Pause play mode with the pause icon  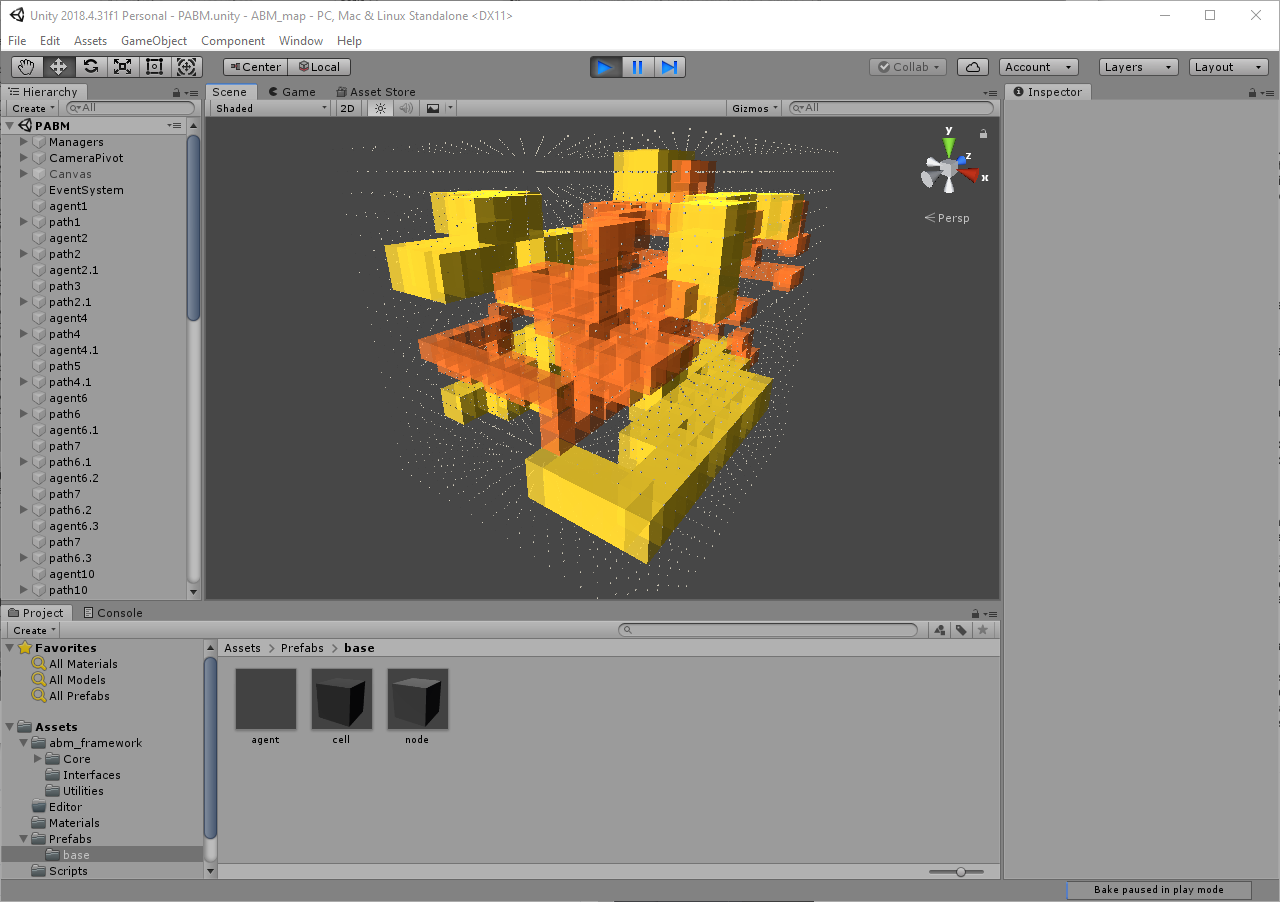click(x=637, y=66)
